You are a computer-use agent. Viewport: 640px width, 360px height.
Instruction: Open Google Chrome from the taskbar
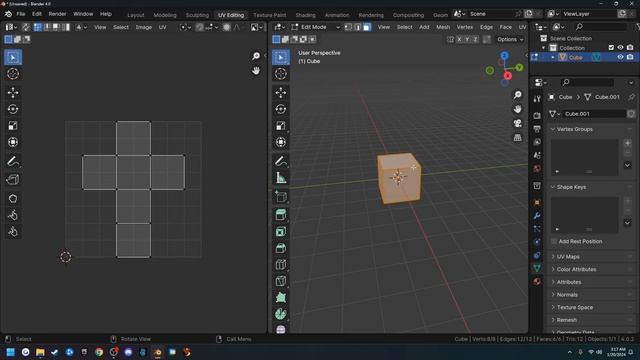tap(99, 352)
